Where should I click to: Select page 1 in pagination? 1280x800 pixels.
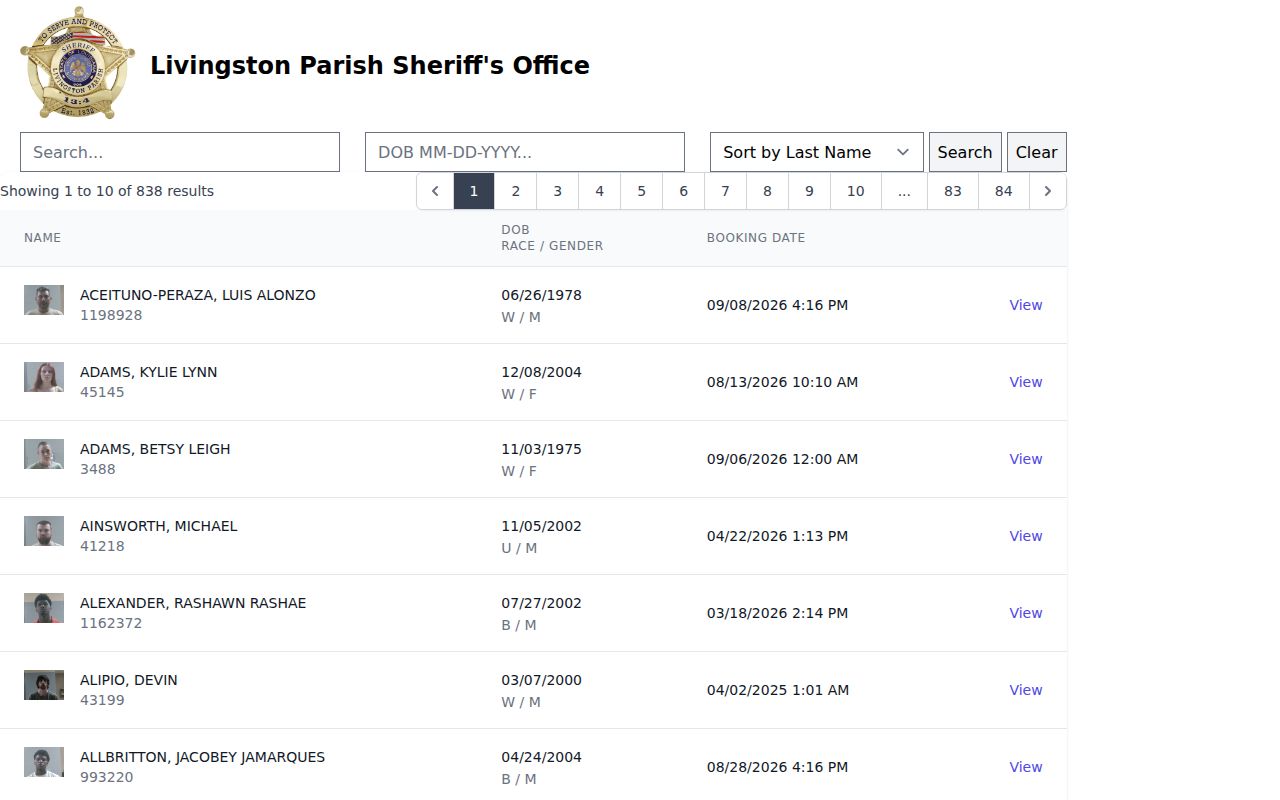(x=474, y=191)
